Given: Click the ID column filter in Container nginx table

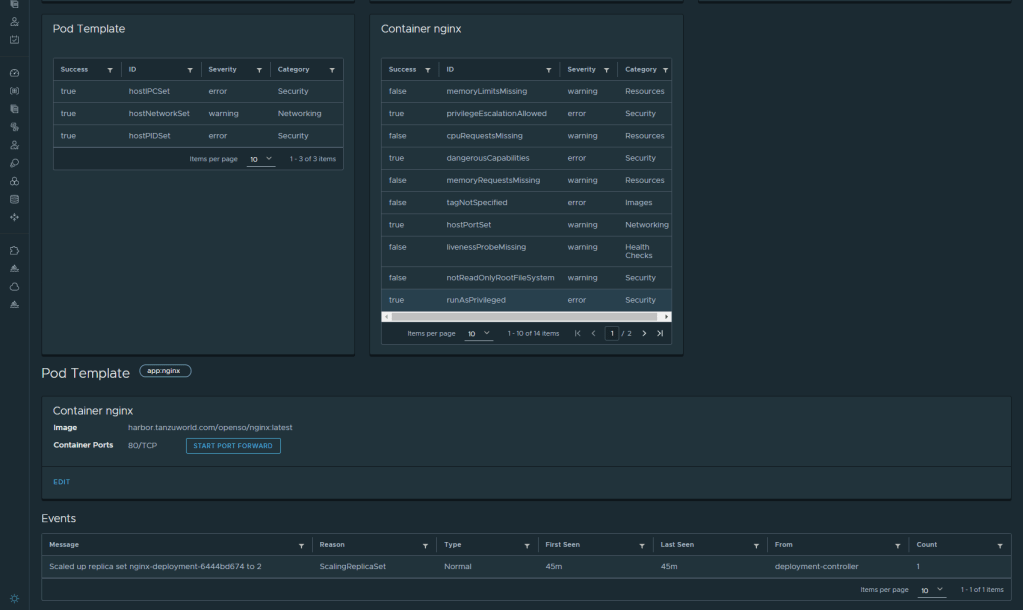Looking at the screenshot, I should (x=548, y=70).
